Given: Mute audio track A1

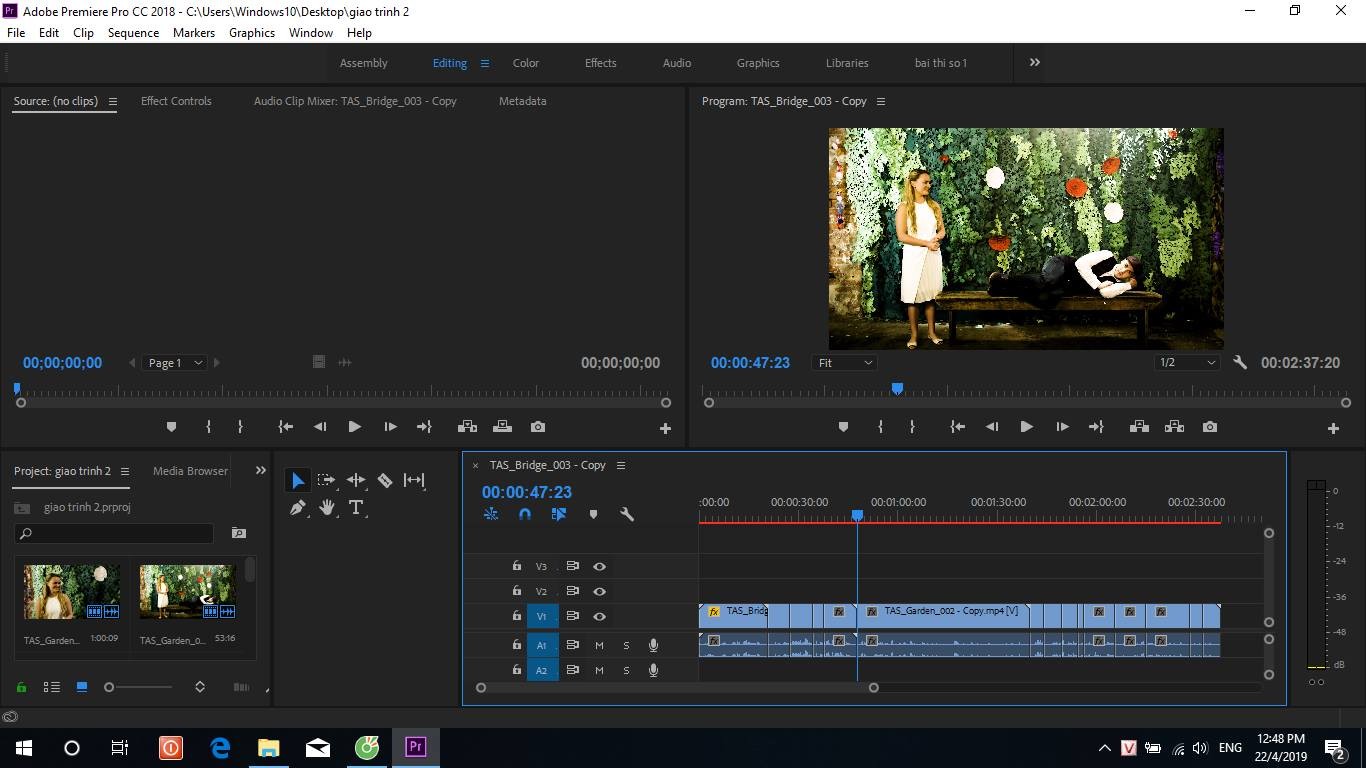Looking at the screenshot, I should (x=599, y=645).
